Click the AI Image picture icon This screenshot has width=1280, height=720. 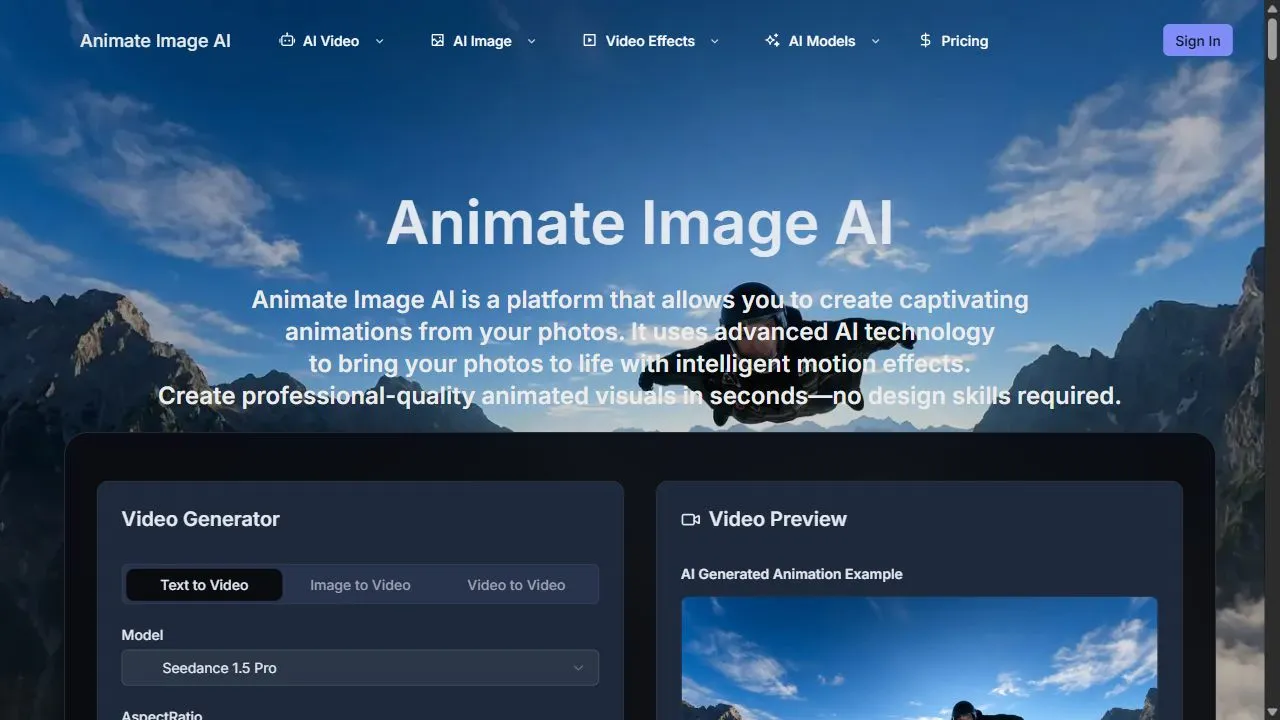[x=437, y=41]
